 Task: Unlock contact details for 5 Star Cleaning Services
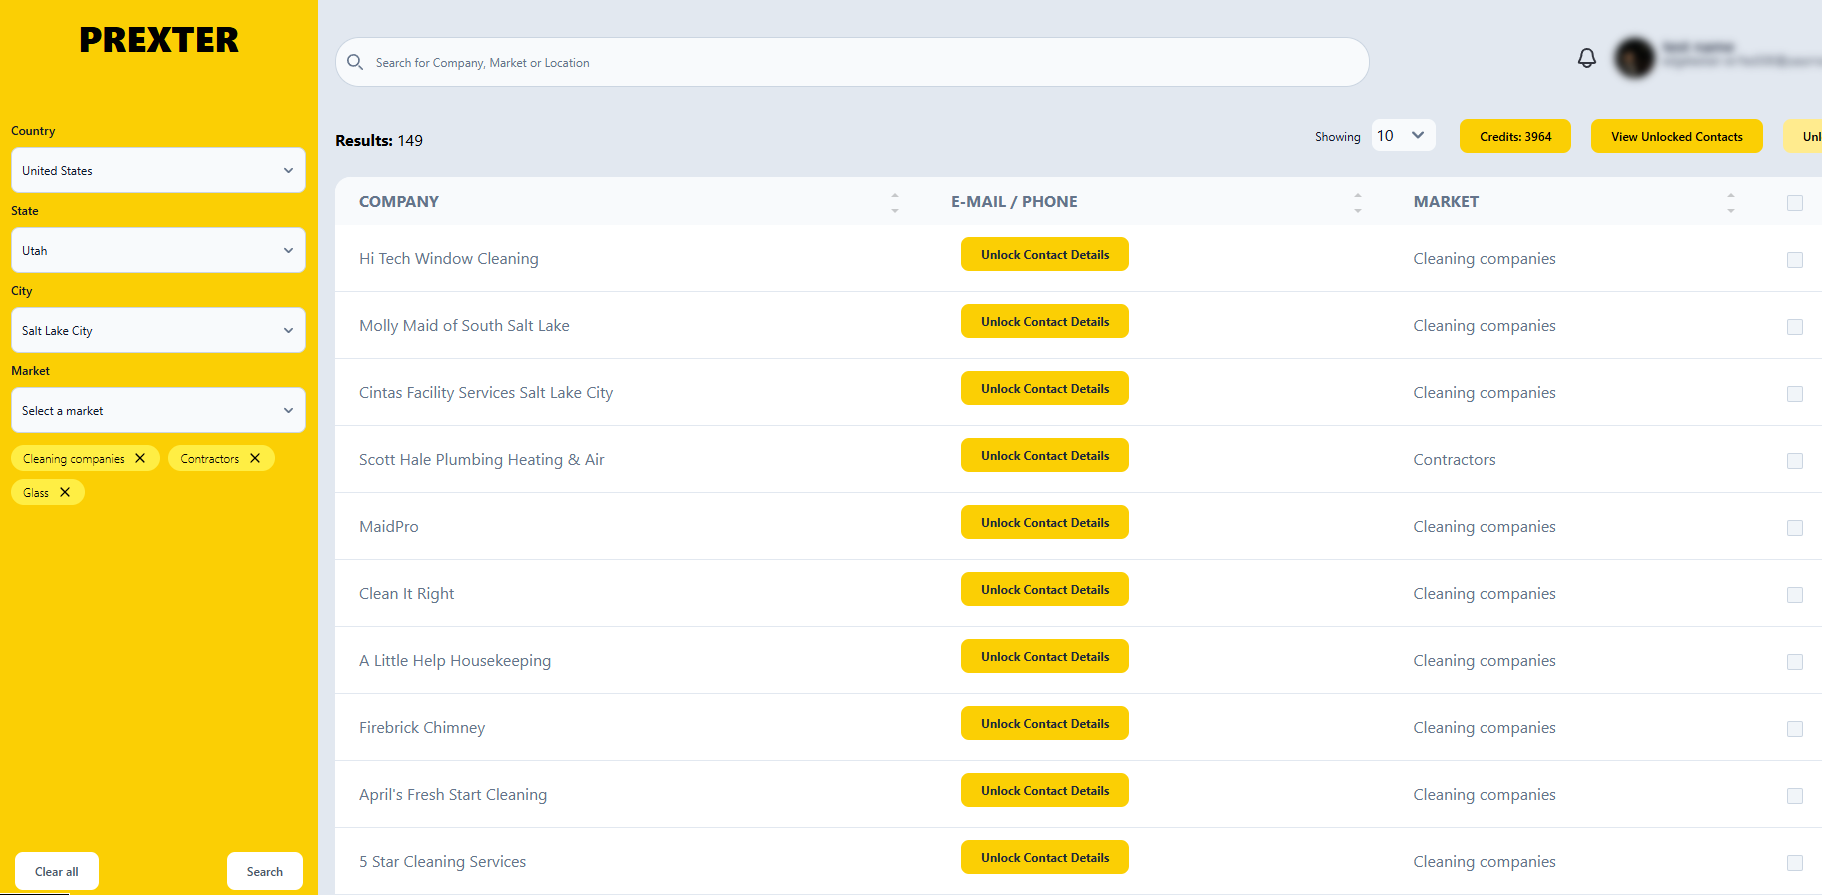click(x=1045, y=857)
